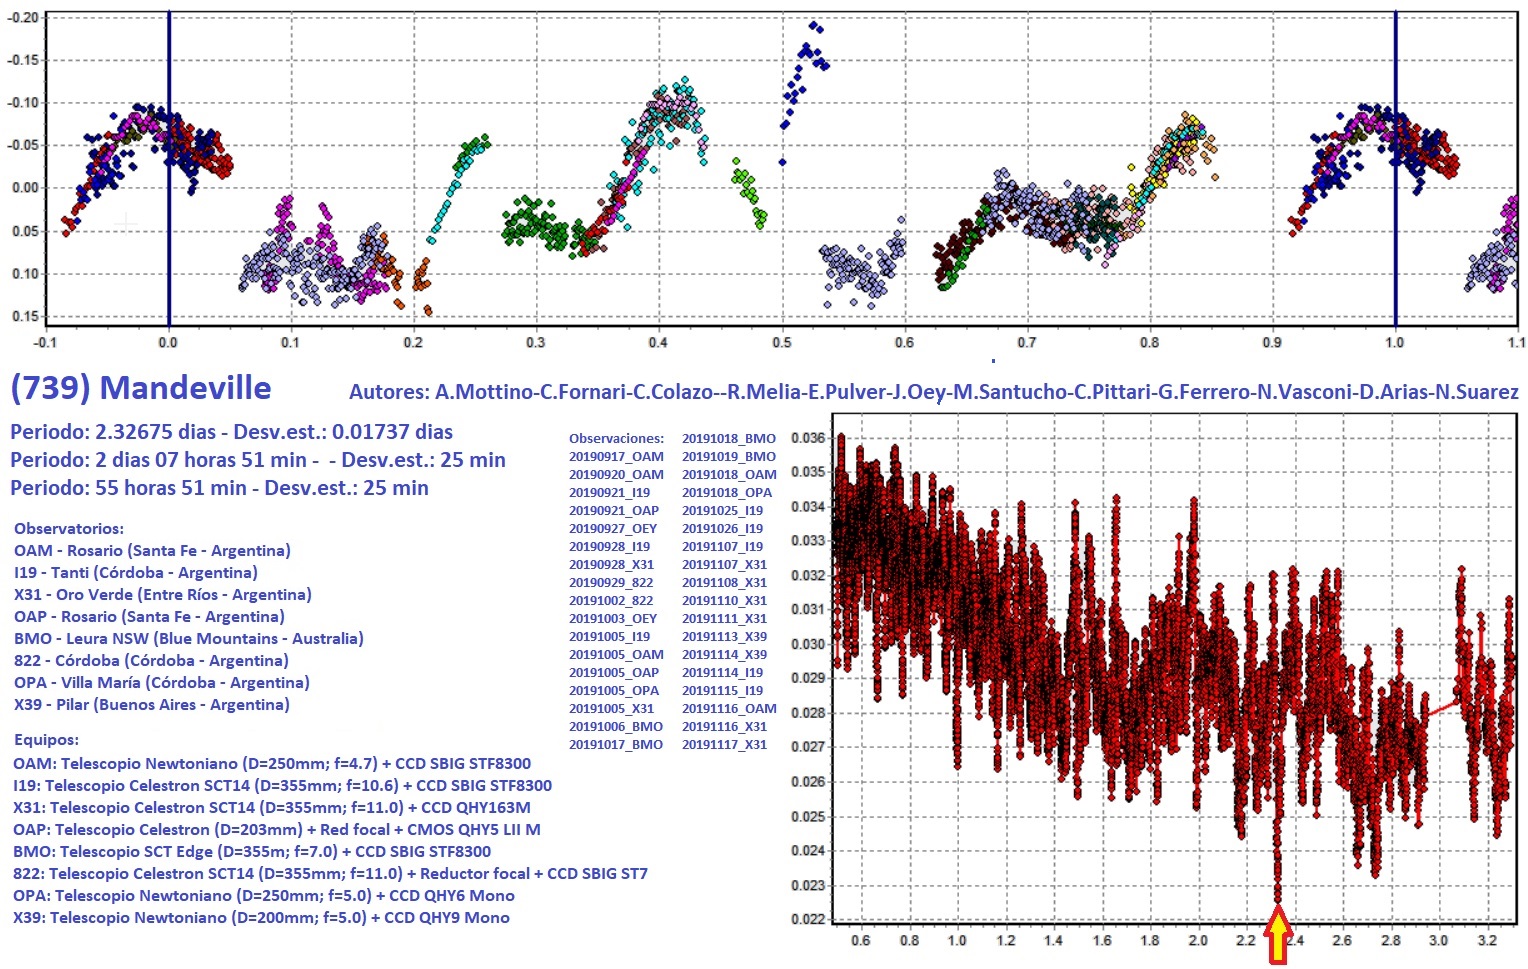The image size is (1528, 969).
Task: Click the "3.2" label on period plot x-axis
Action: (1486, 940)
